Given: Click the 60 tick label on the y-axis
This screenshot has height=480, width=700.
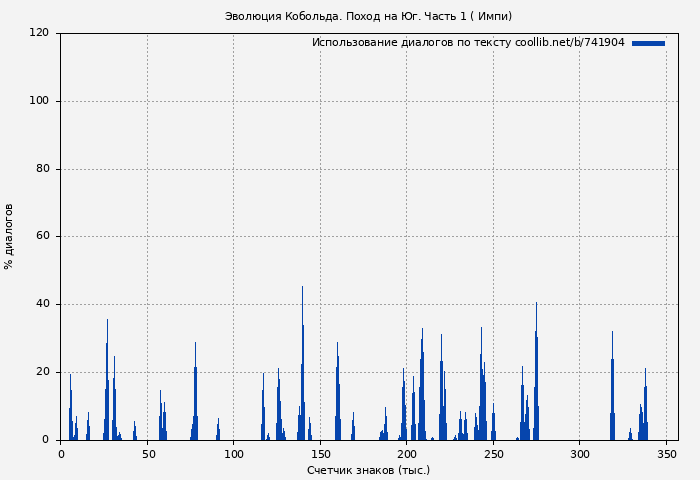Looking at the screenshot, I should pos(42,237).
